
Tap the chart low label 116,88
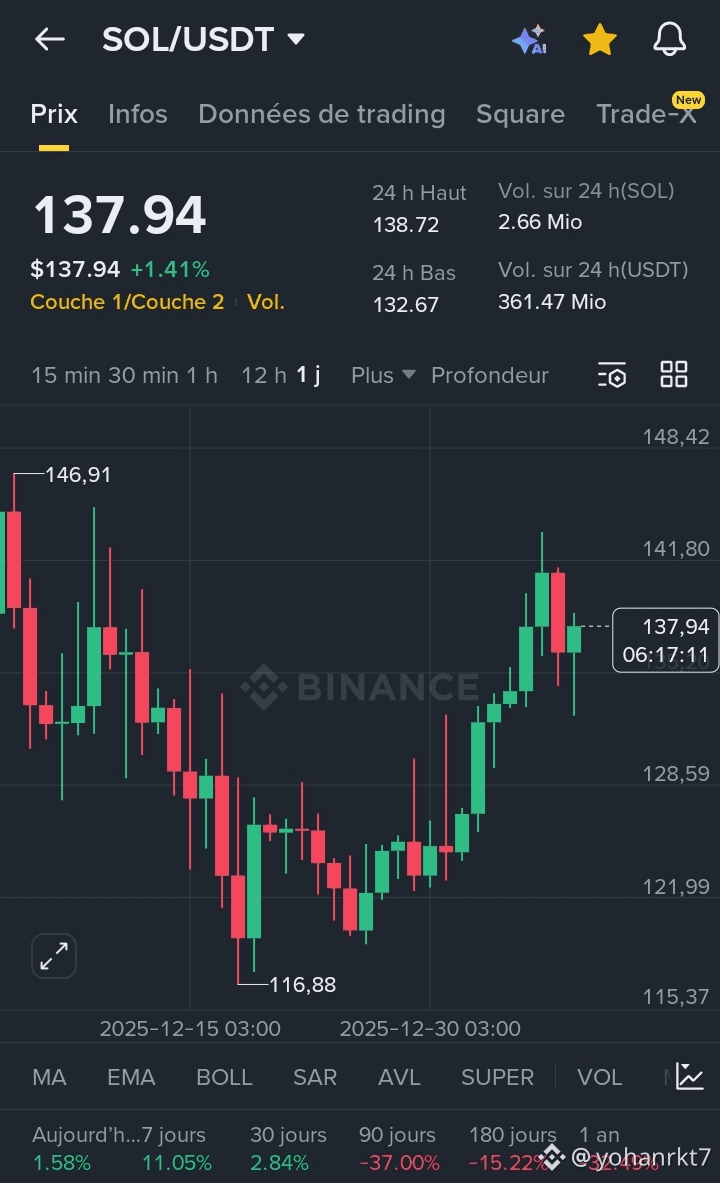pyautogui.click(x=303, y=985)
